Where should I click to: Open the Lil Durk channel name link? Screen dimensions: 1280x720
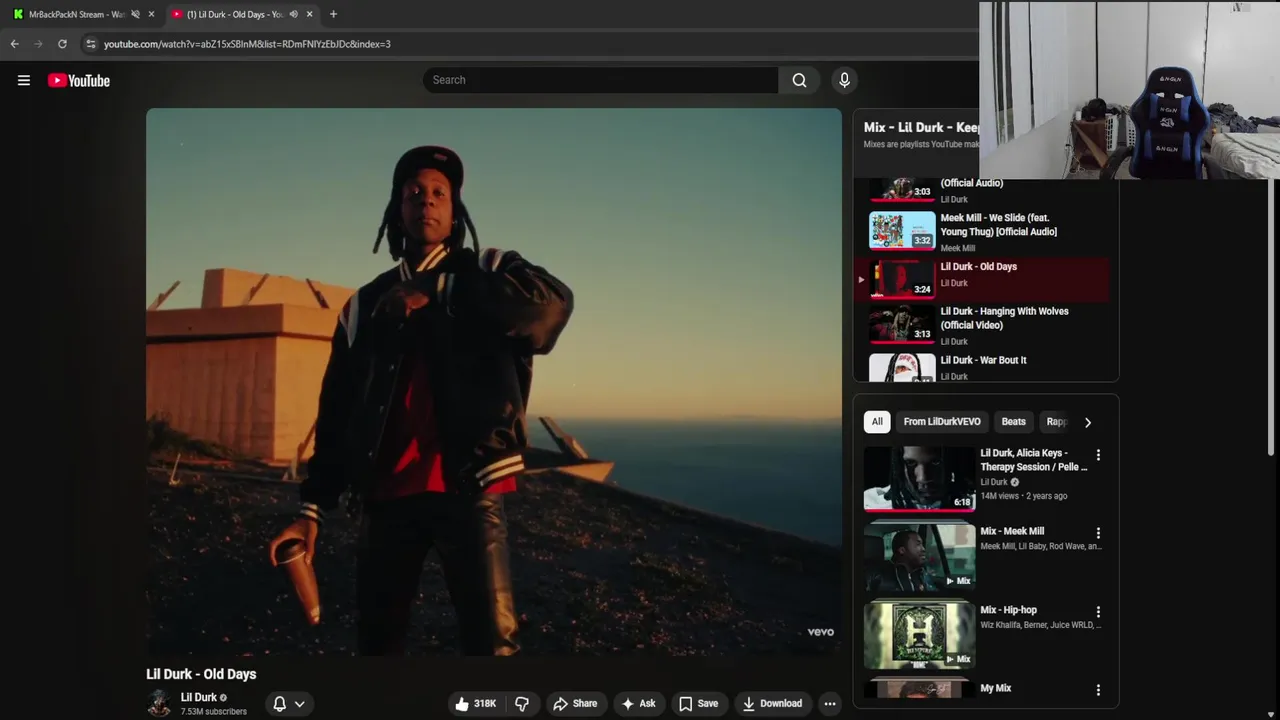198,697
